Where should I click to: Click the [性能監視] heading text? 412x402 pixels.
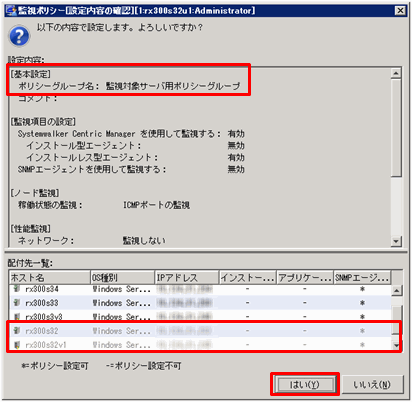[x=31, y=229]
